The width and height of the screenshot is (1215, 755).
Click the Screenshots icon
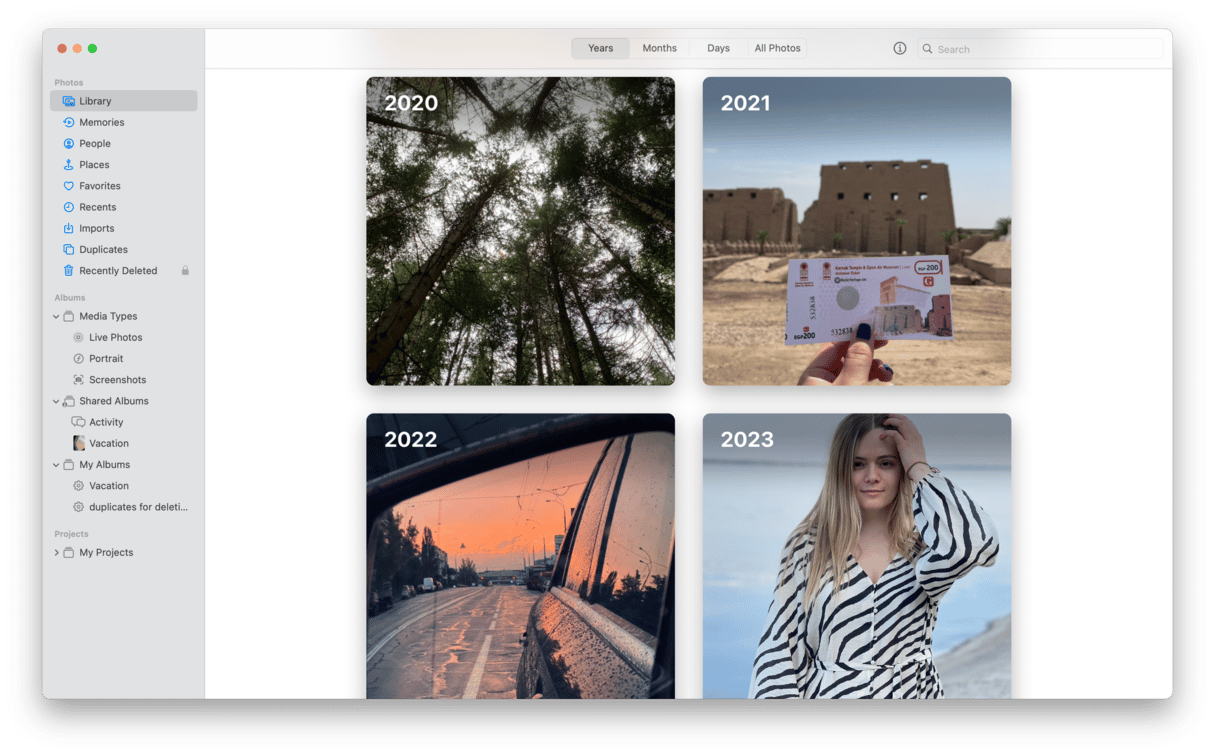[x=78, y=380]
